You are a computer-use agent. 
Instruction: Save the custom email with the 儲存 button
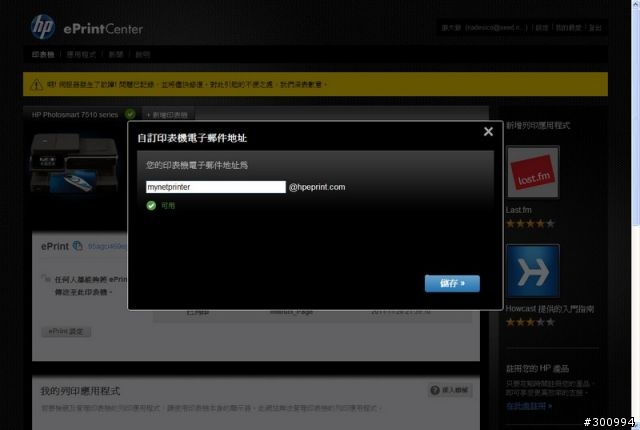point(452,283)
